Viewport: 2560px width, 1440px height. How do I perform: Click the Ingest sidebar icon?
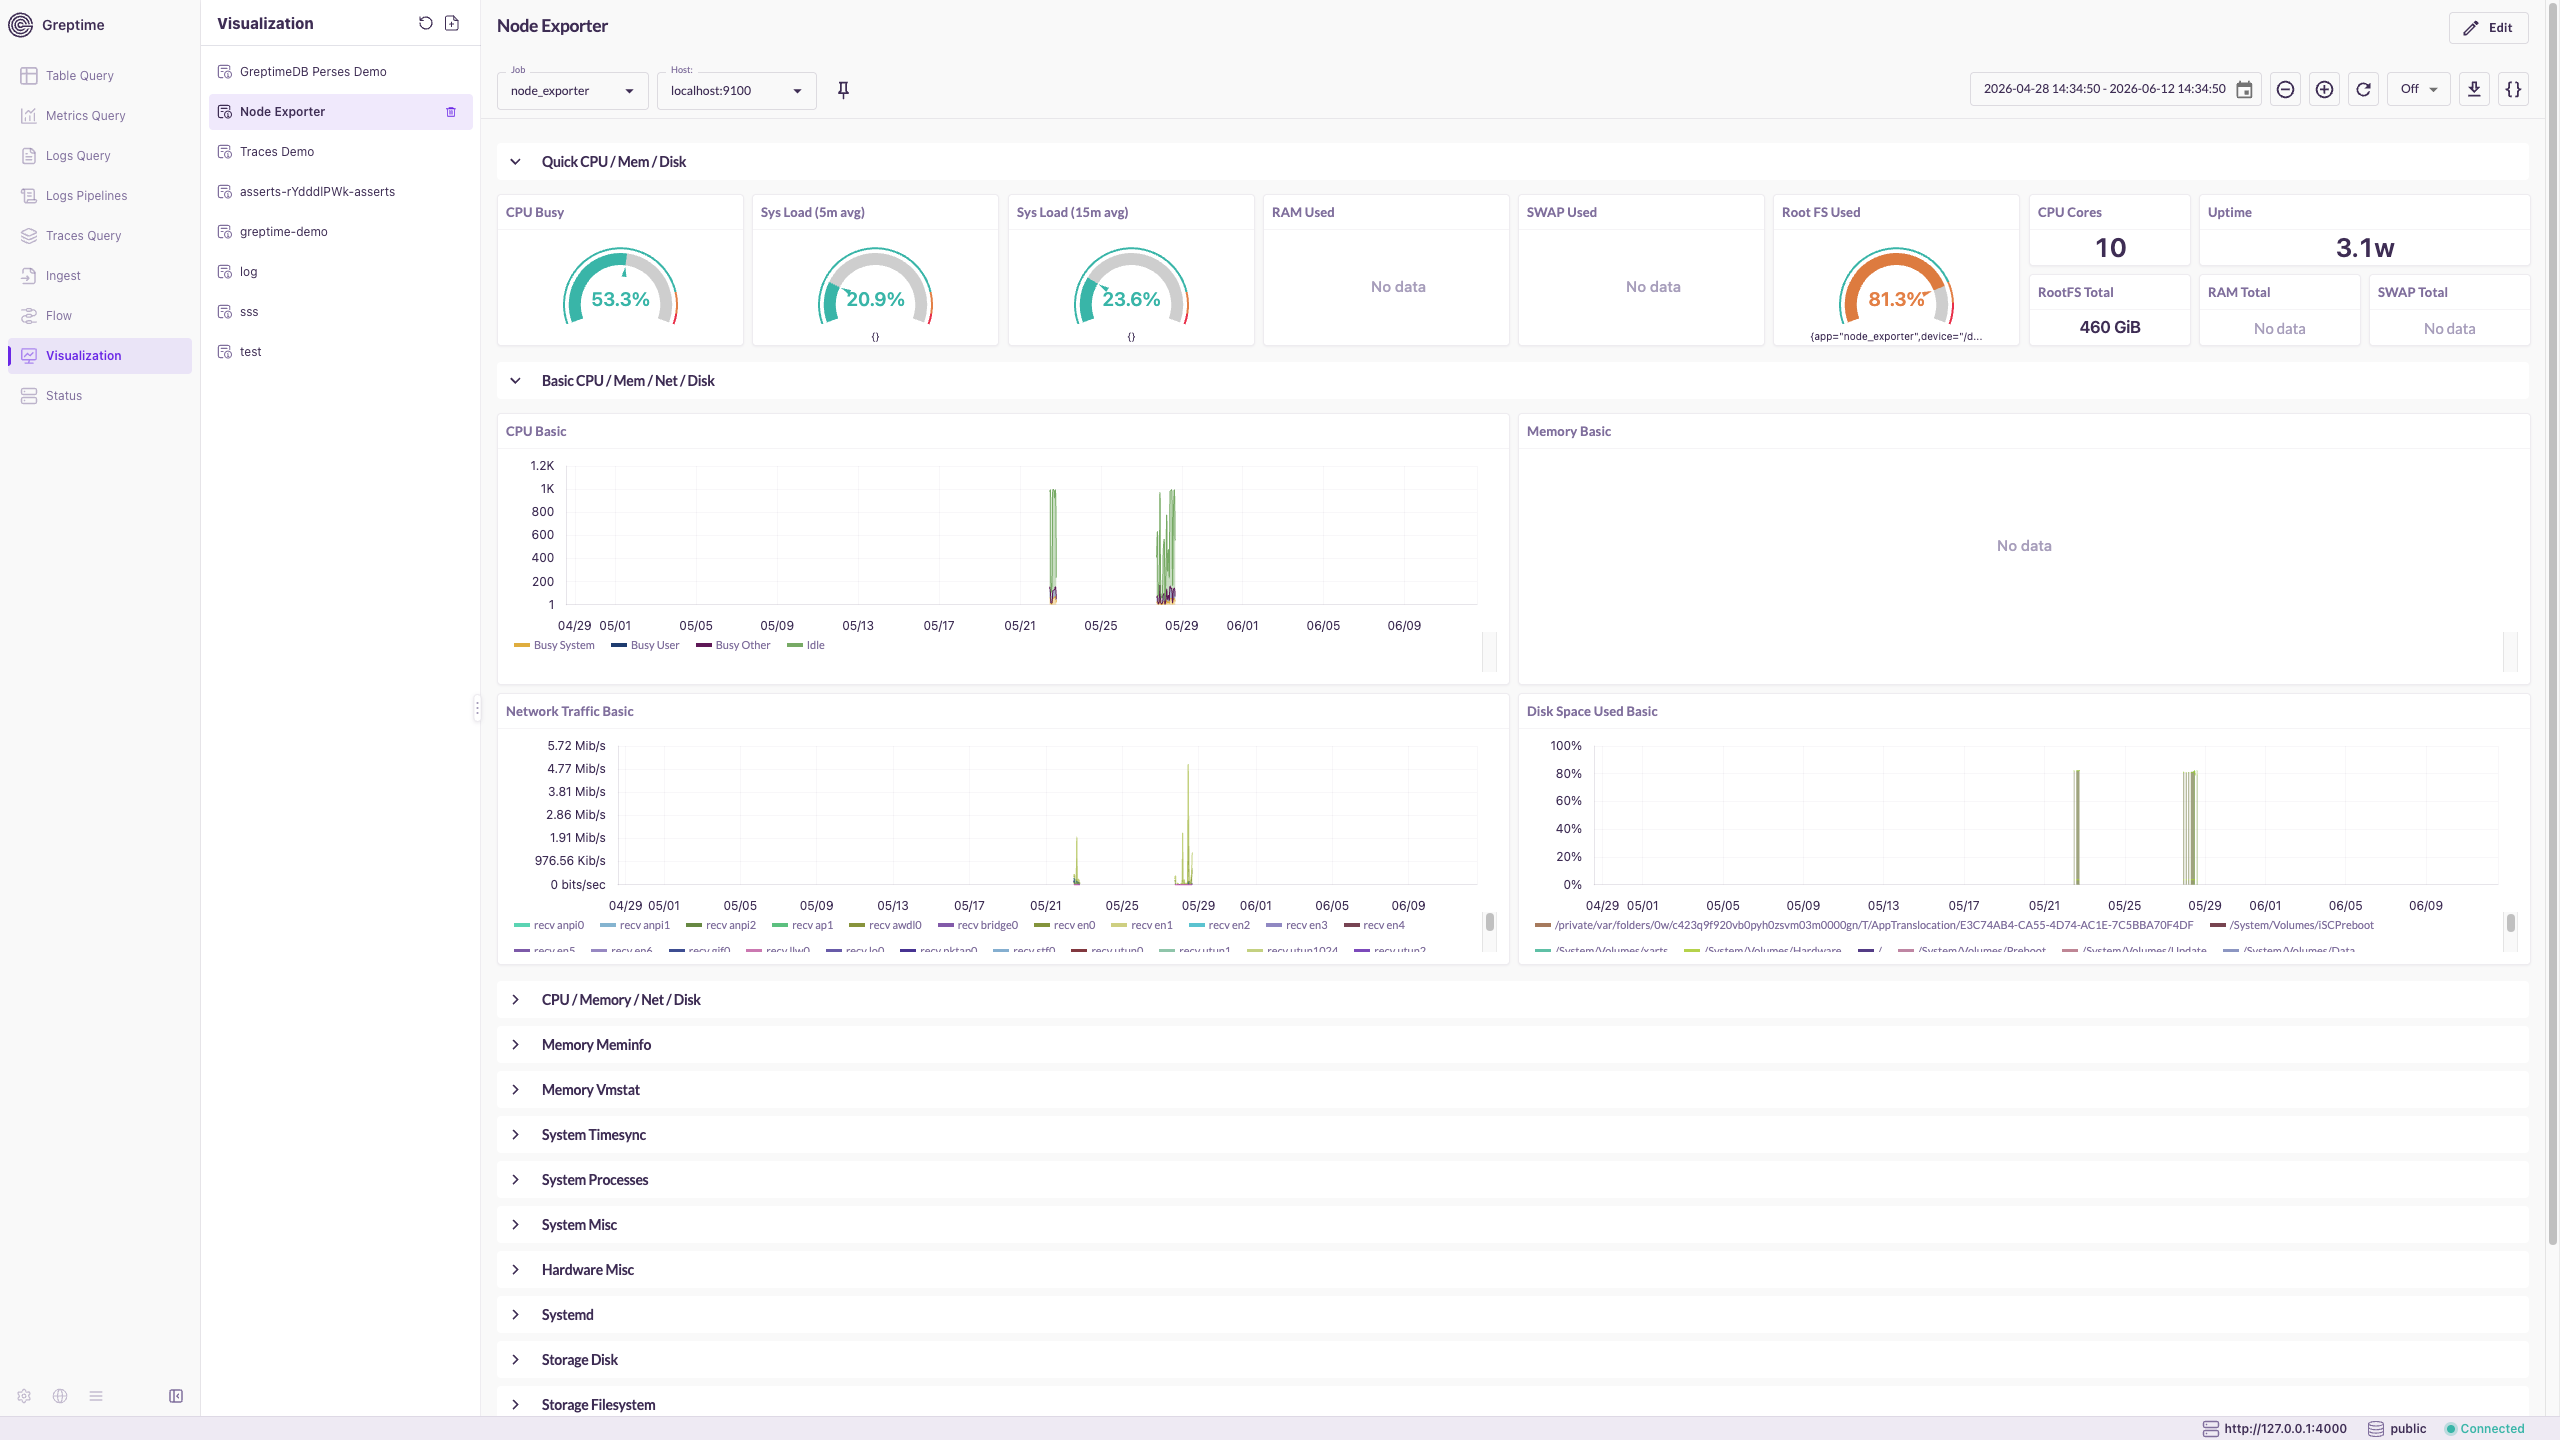tap(29, 276)
